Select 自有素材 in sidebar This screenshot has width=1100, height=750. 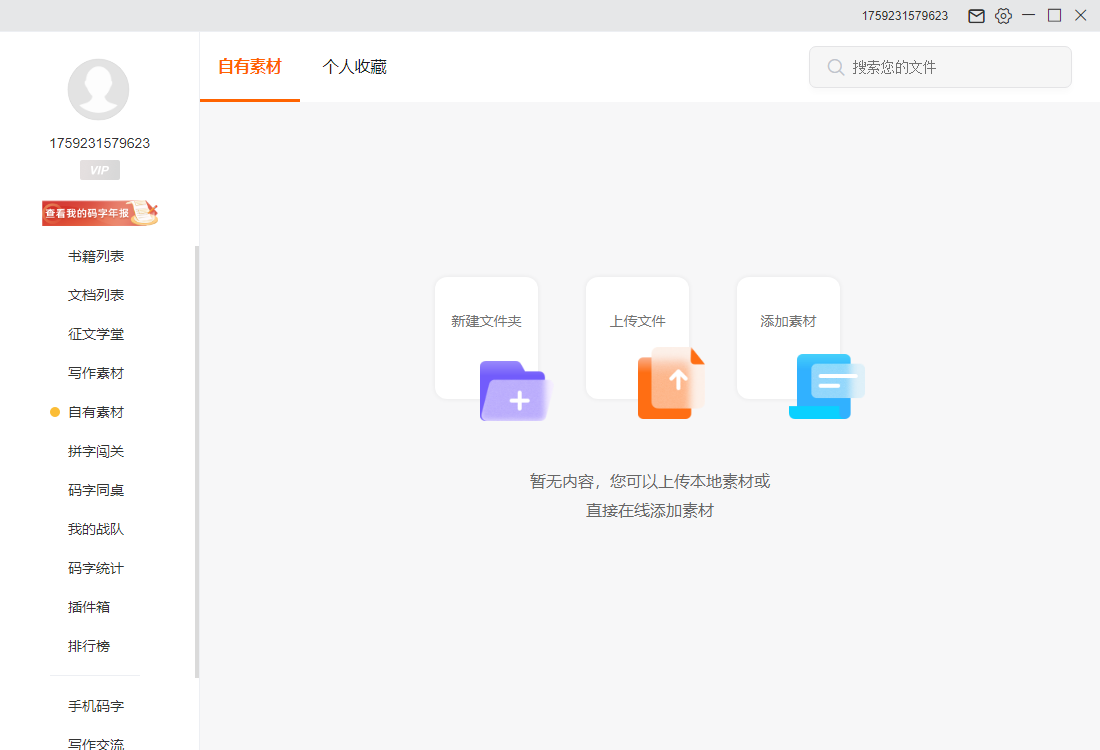pyautogui.click(x=96, y=412)
